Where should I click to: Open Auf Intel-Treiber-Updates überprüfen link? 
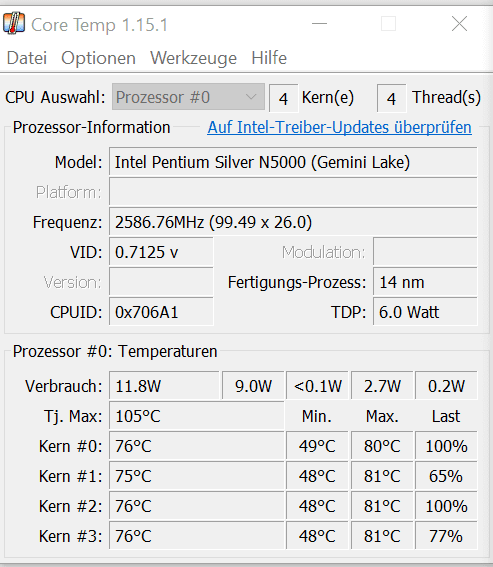pyautogui.click(x=339, y=127)
